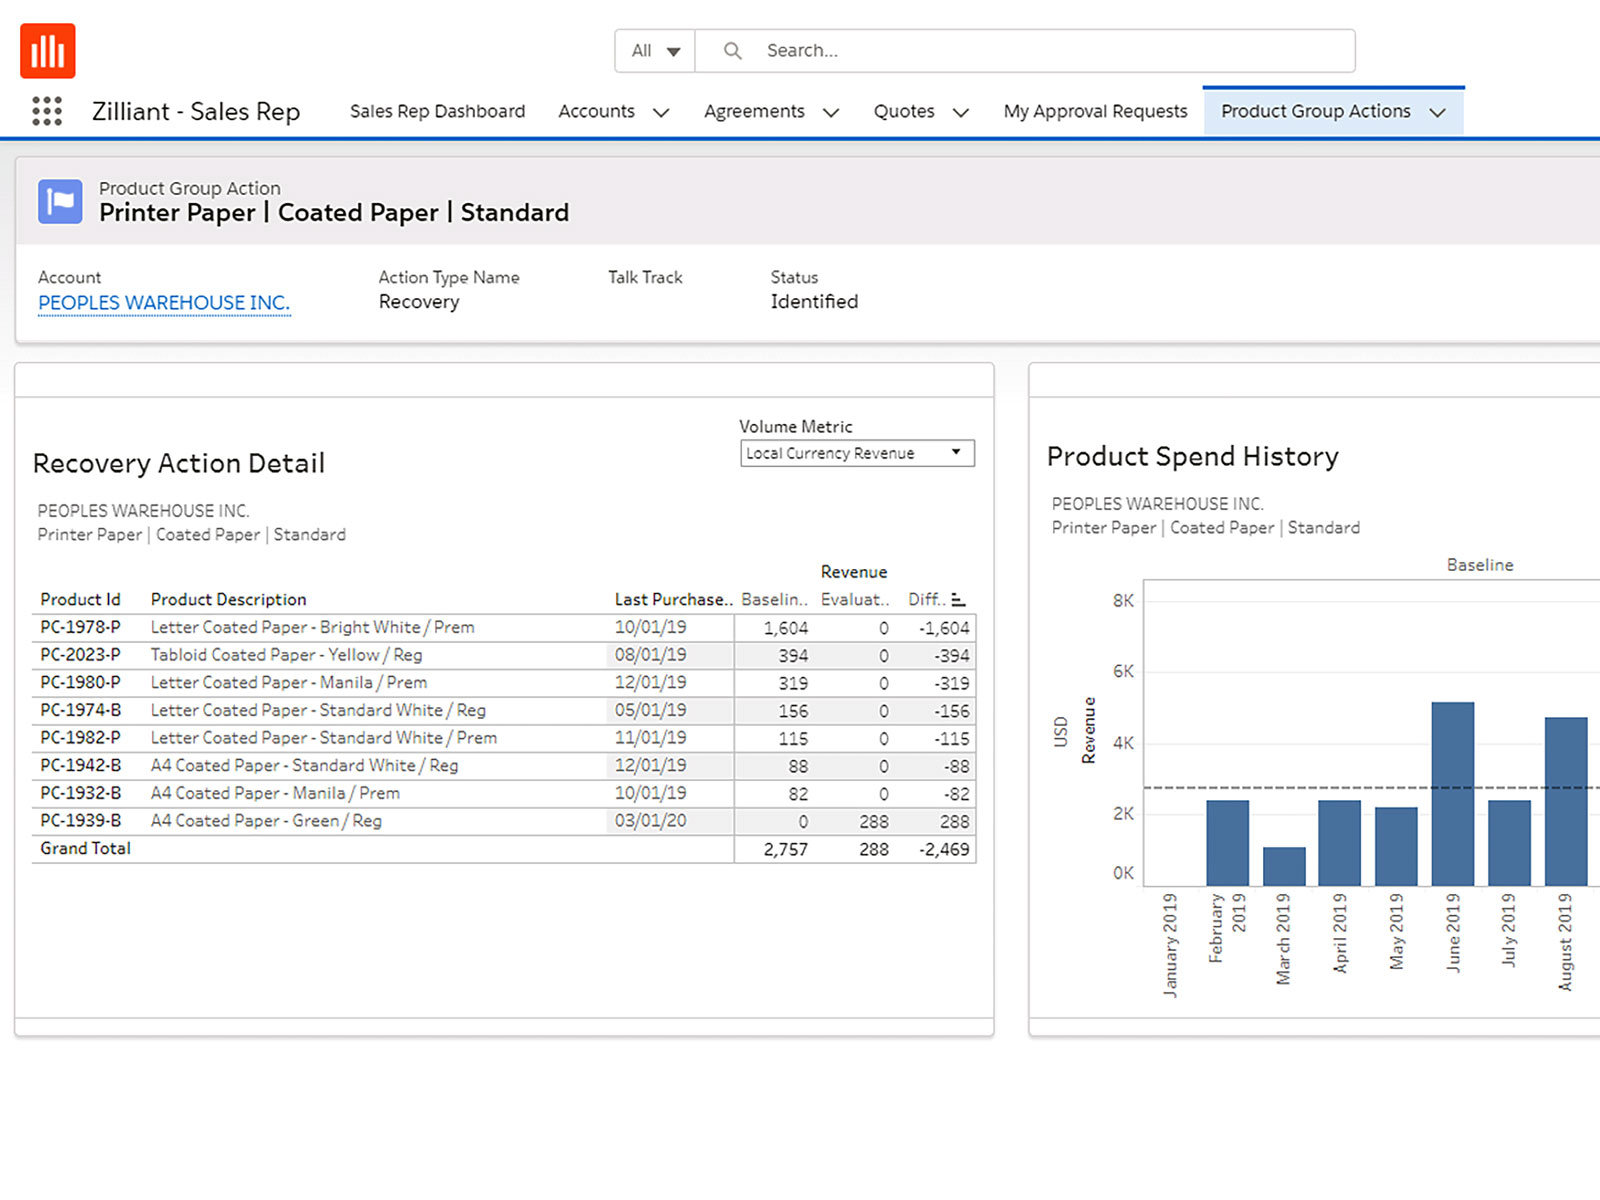Click the June 2019 bar in chart
Screen dimensions: 1600x1200
click(x=1453, y=794)
